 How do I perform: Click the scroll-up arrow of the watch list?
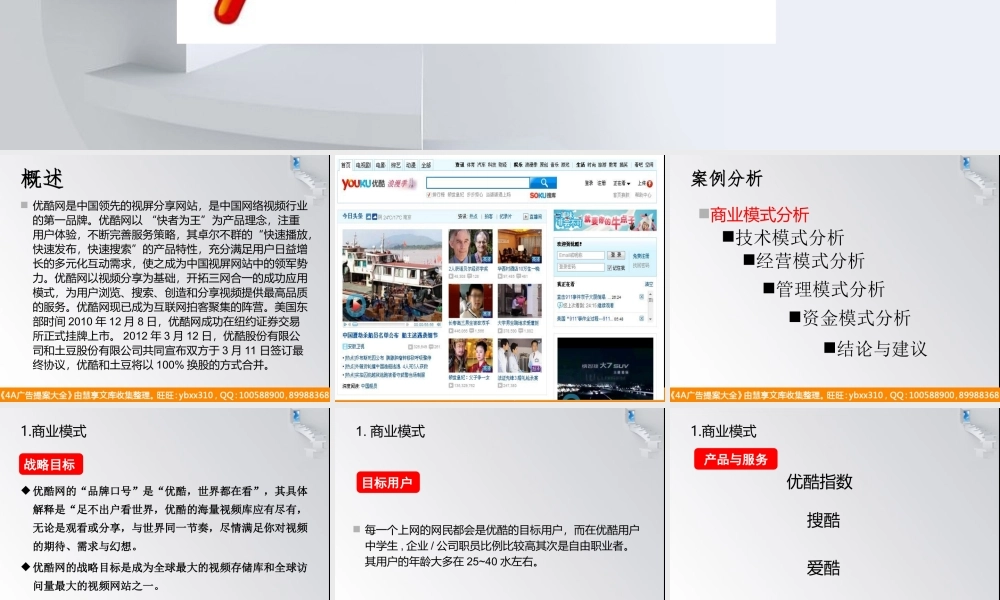point(650,293)
